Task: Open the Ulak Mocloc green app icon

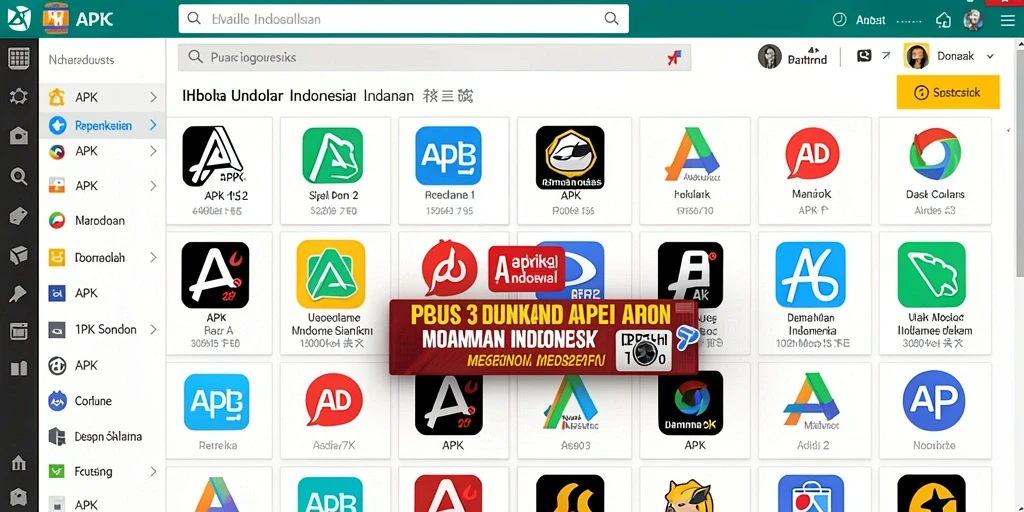Action: click(x=931, y=274)
